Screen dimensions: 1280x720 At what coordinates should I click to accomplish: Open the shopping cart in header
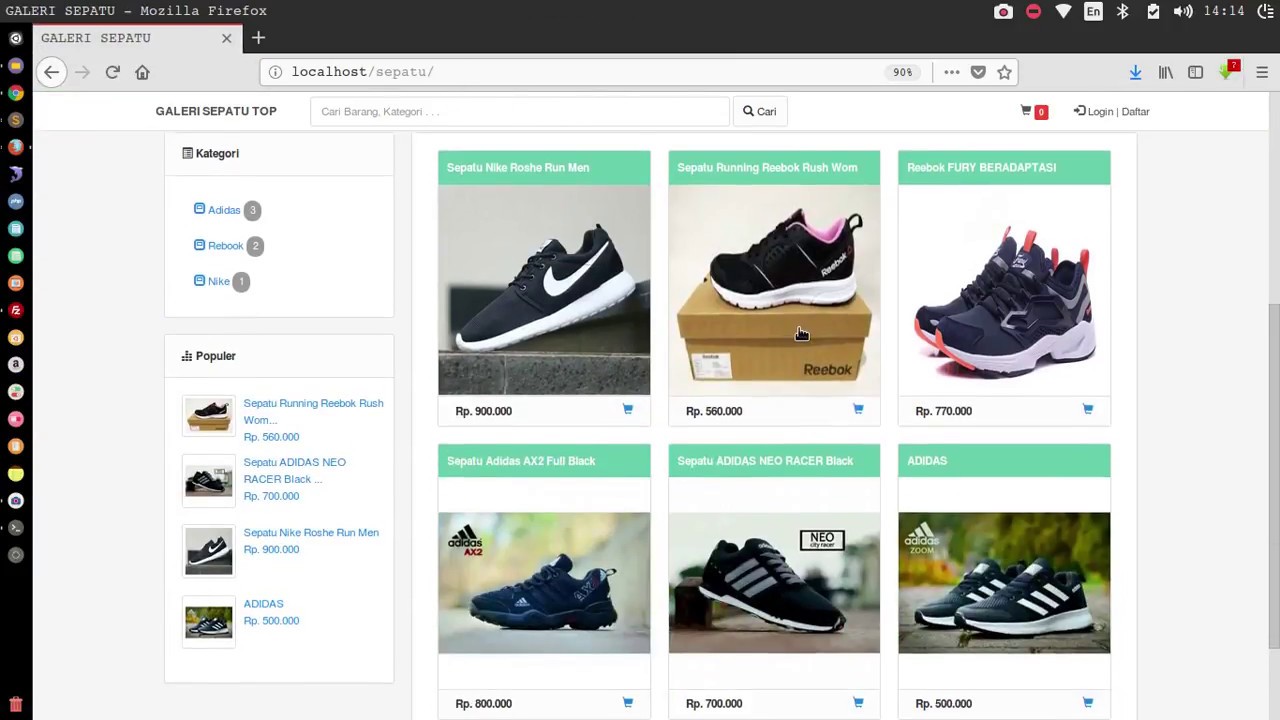point(1033,111)
